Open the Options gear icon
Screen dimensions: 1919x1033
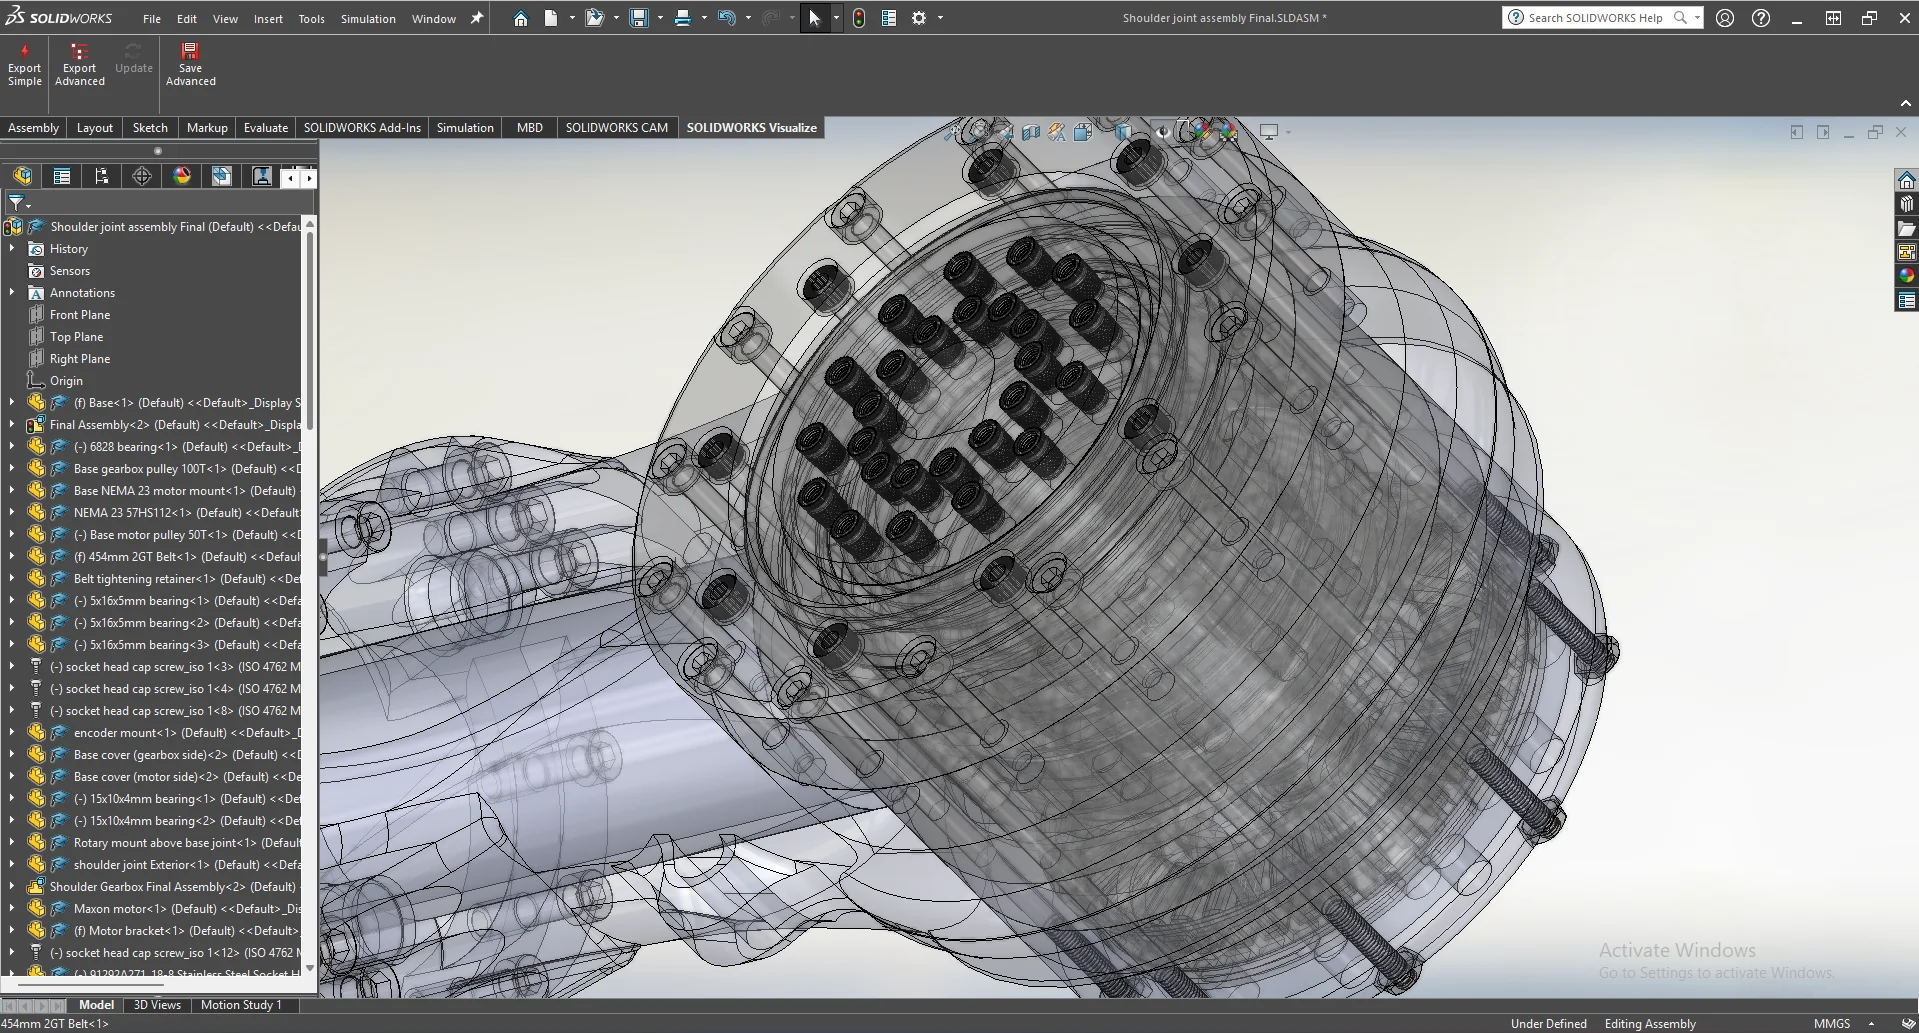(x=919, y=18)
